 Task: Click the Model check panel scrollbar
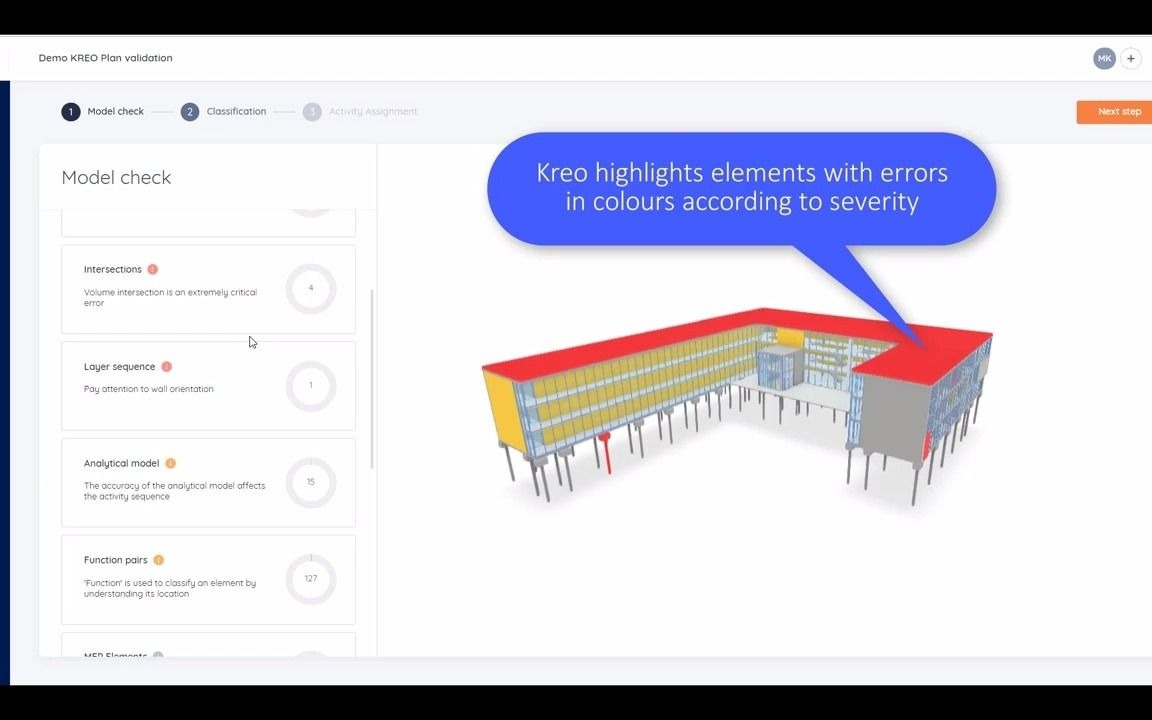coord(372,378)
